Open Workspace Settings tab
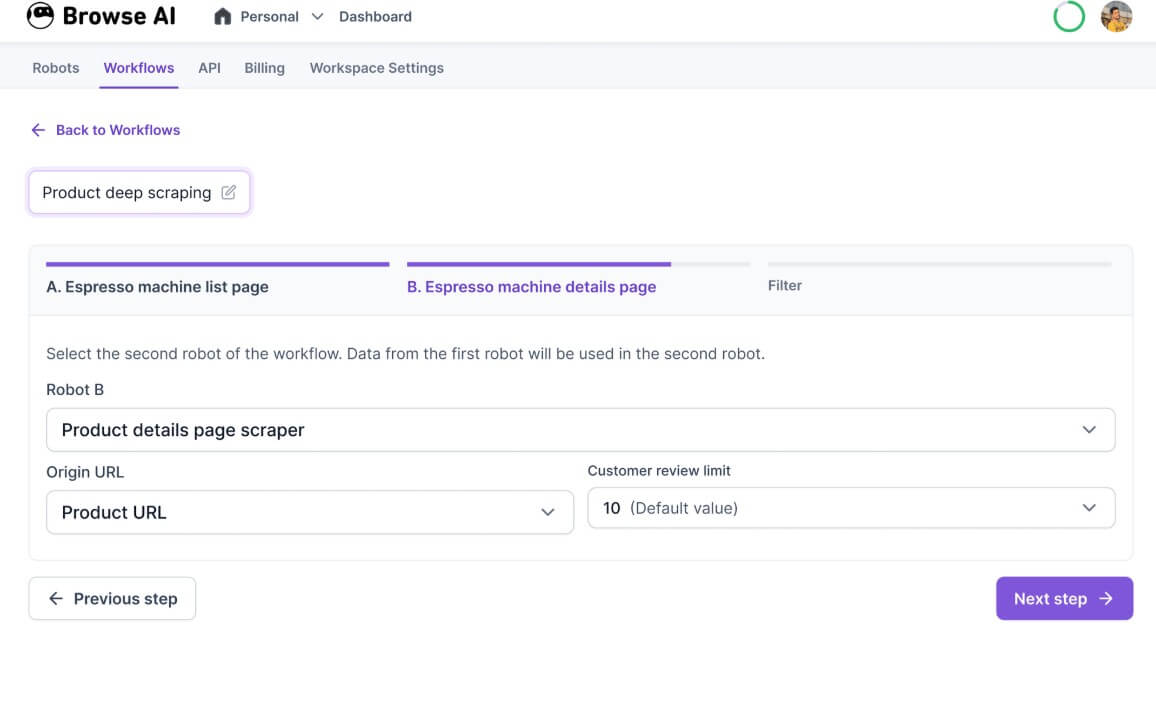 coord(377,68)
